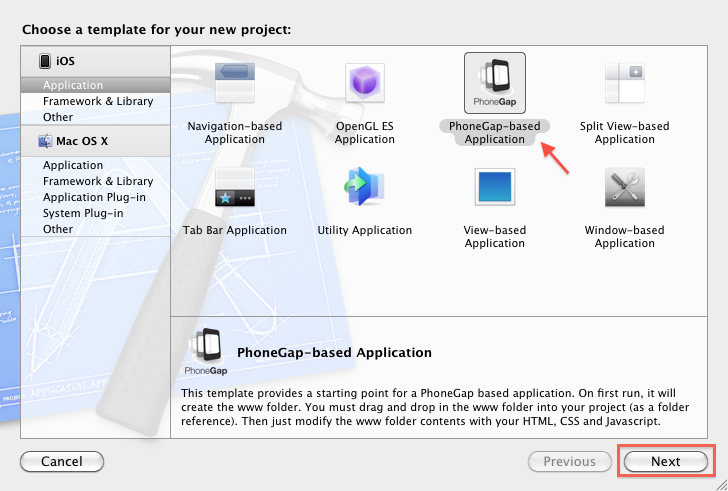Click the 'Tab Bar Application' label text

tap(234, 230)
